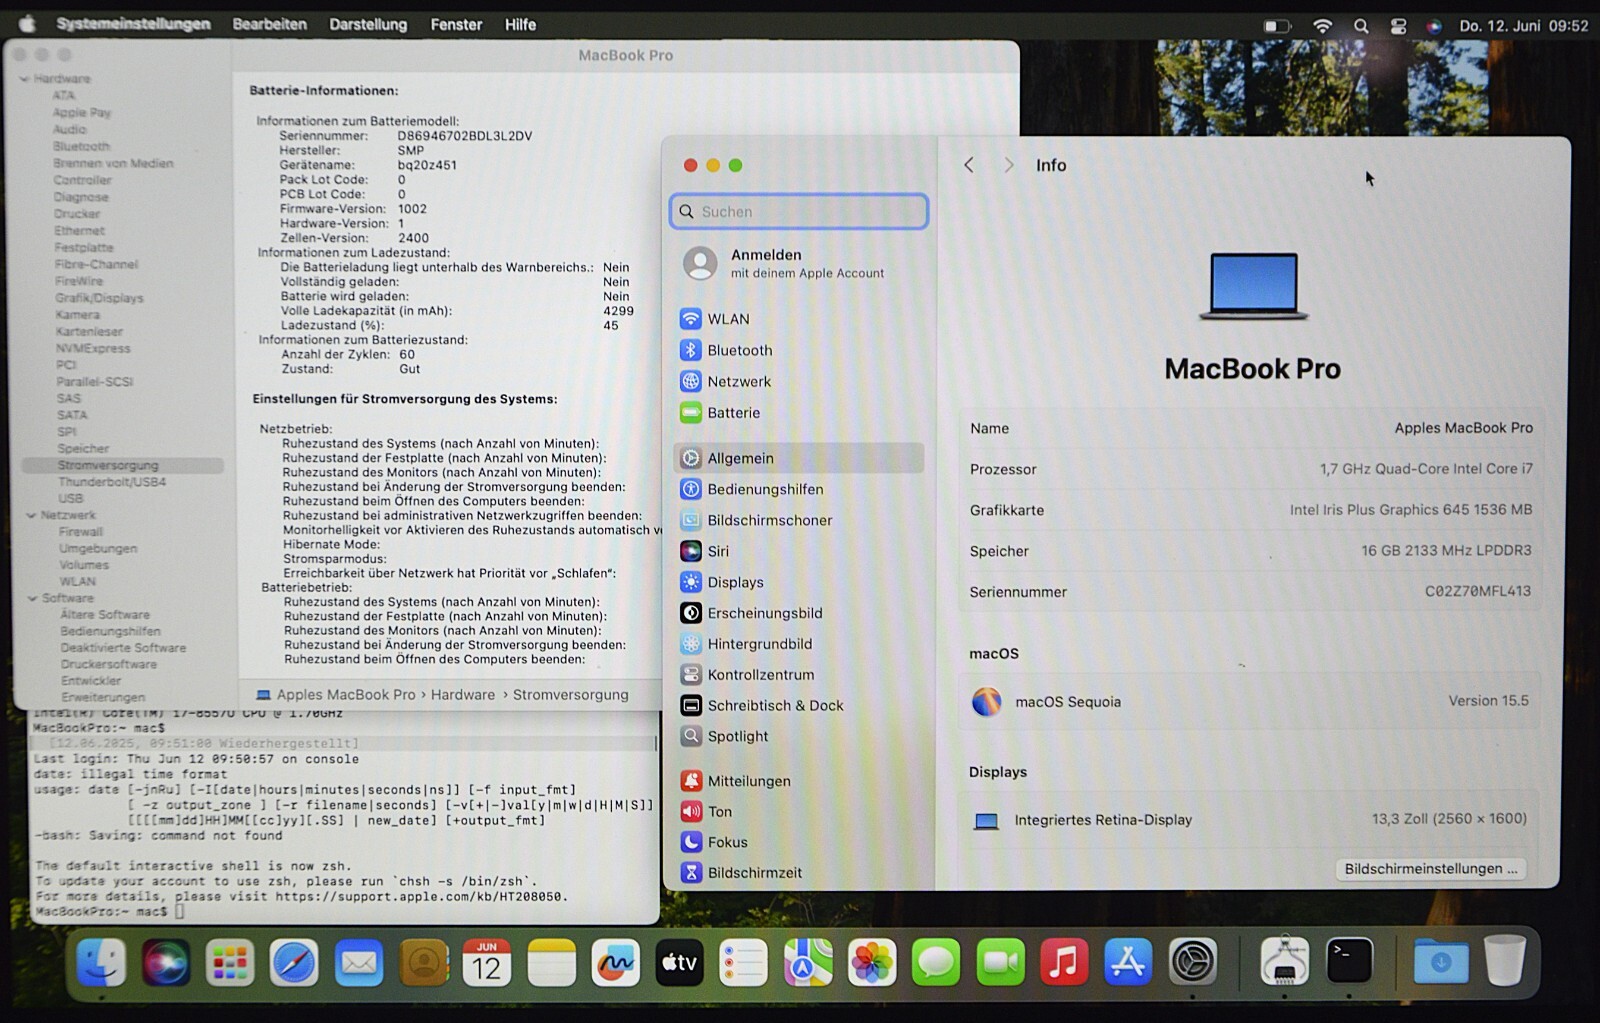This screenshot has height=1023, width=1600.
Task: Launch the App Store from the Dock
Action: click(1128, 963)
